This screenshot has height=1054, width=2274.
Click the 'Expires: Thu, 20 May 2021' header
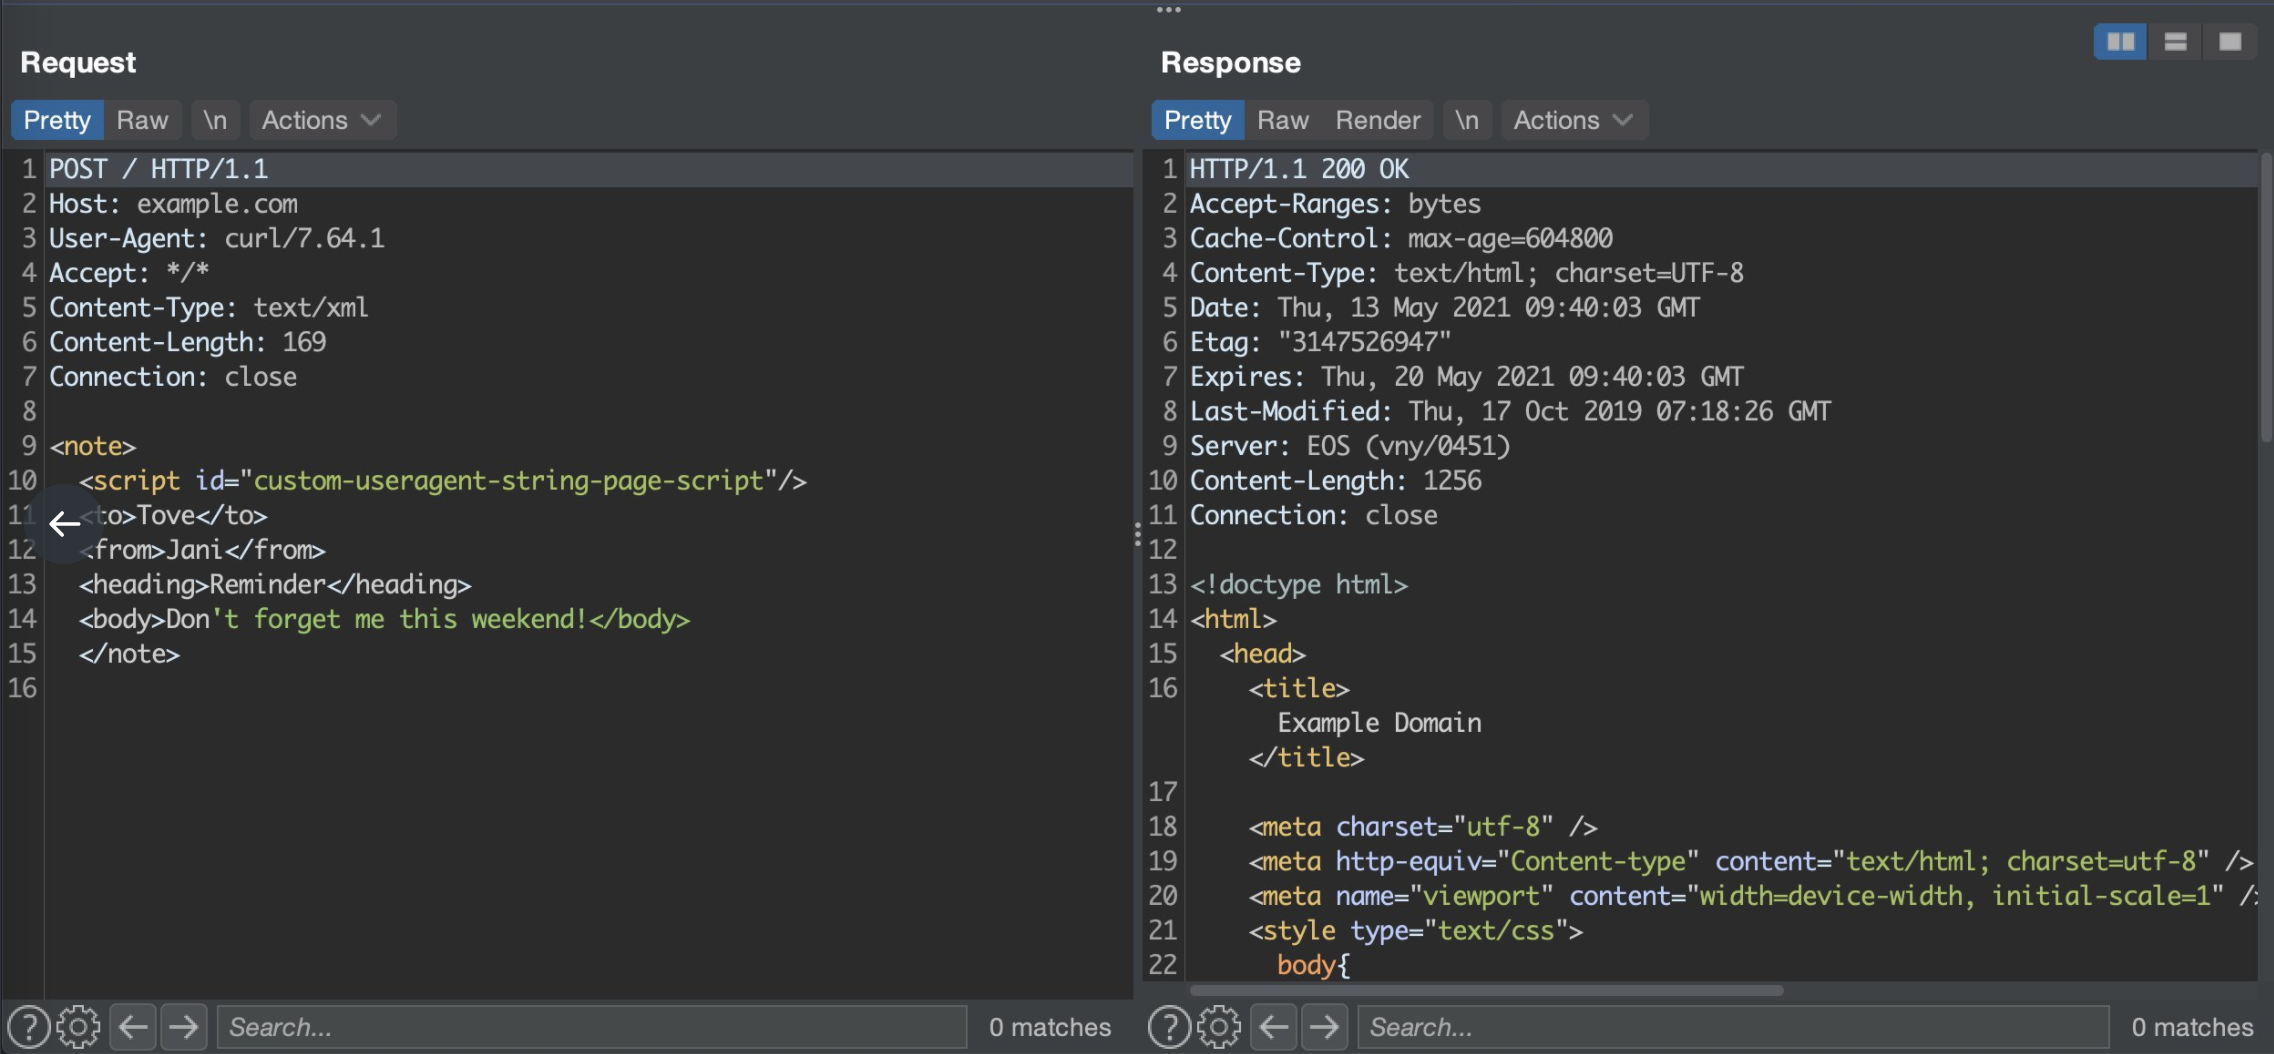coord(1467,377)
